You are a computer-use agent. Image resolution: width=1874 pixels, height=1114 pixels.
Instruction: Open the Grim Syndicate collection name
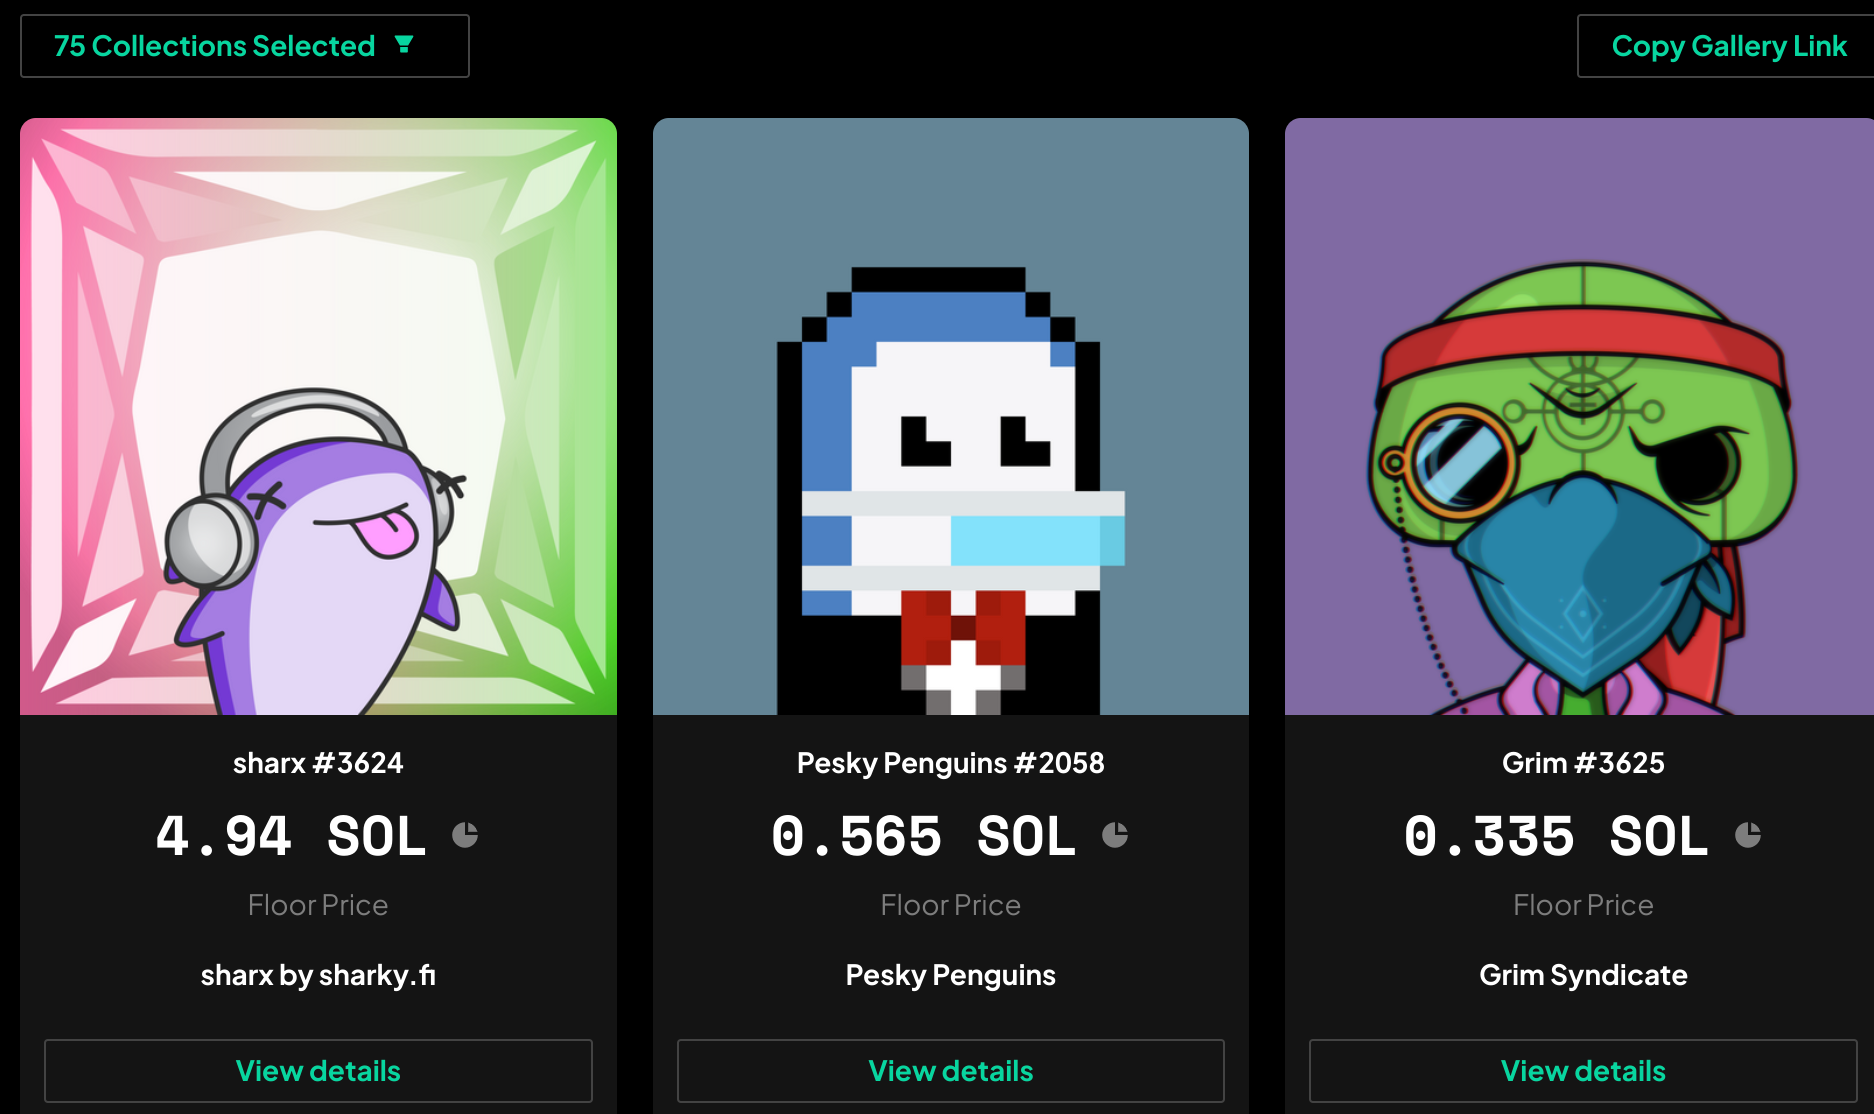(x=1583, y=975)
